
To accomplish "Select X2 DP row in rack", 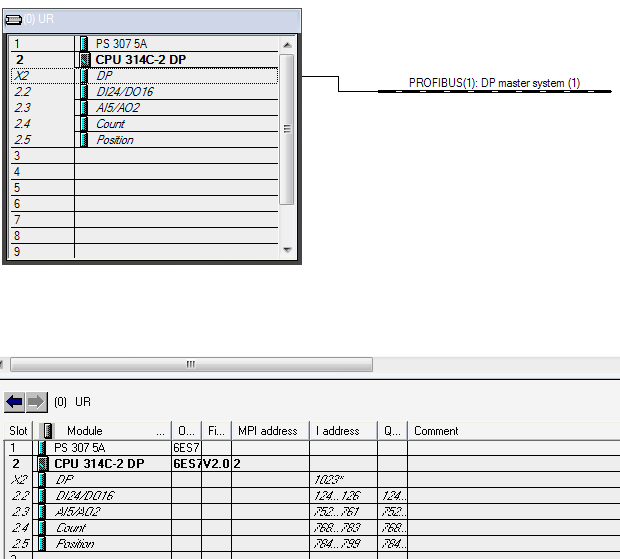I will [144, 76].
